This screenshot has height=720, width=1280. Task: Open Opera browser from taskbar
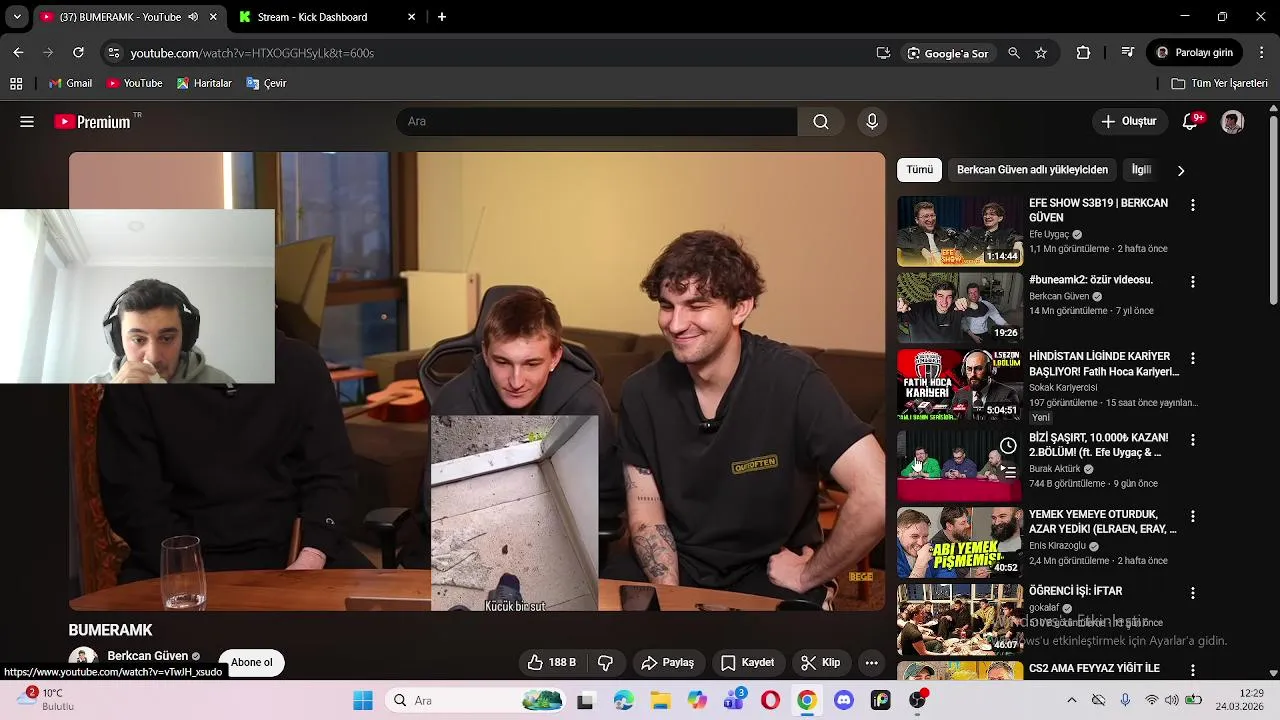pos(770,700)
